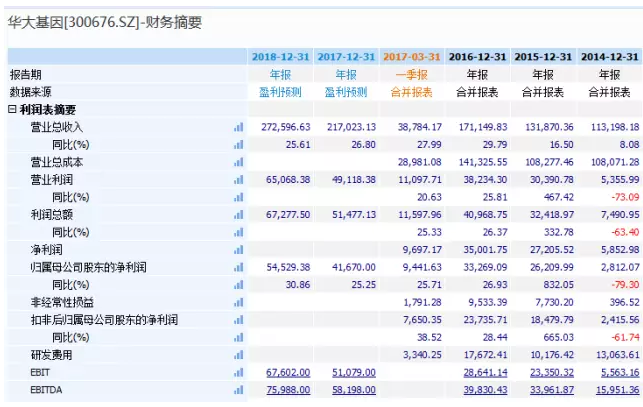This screenshot has height=407, width=643.
Task: Open 一季报 report link
Action: point(412,75)
